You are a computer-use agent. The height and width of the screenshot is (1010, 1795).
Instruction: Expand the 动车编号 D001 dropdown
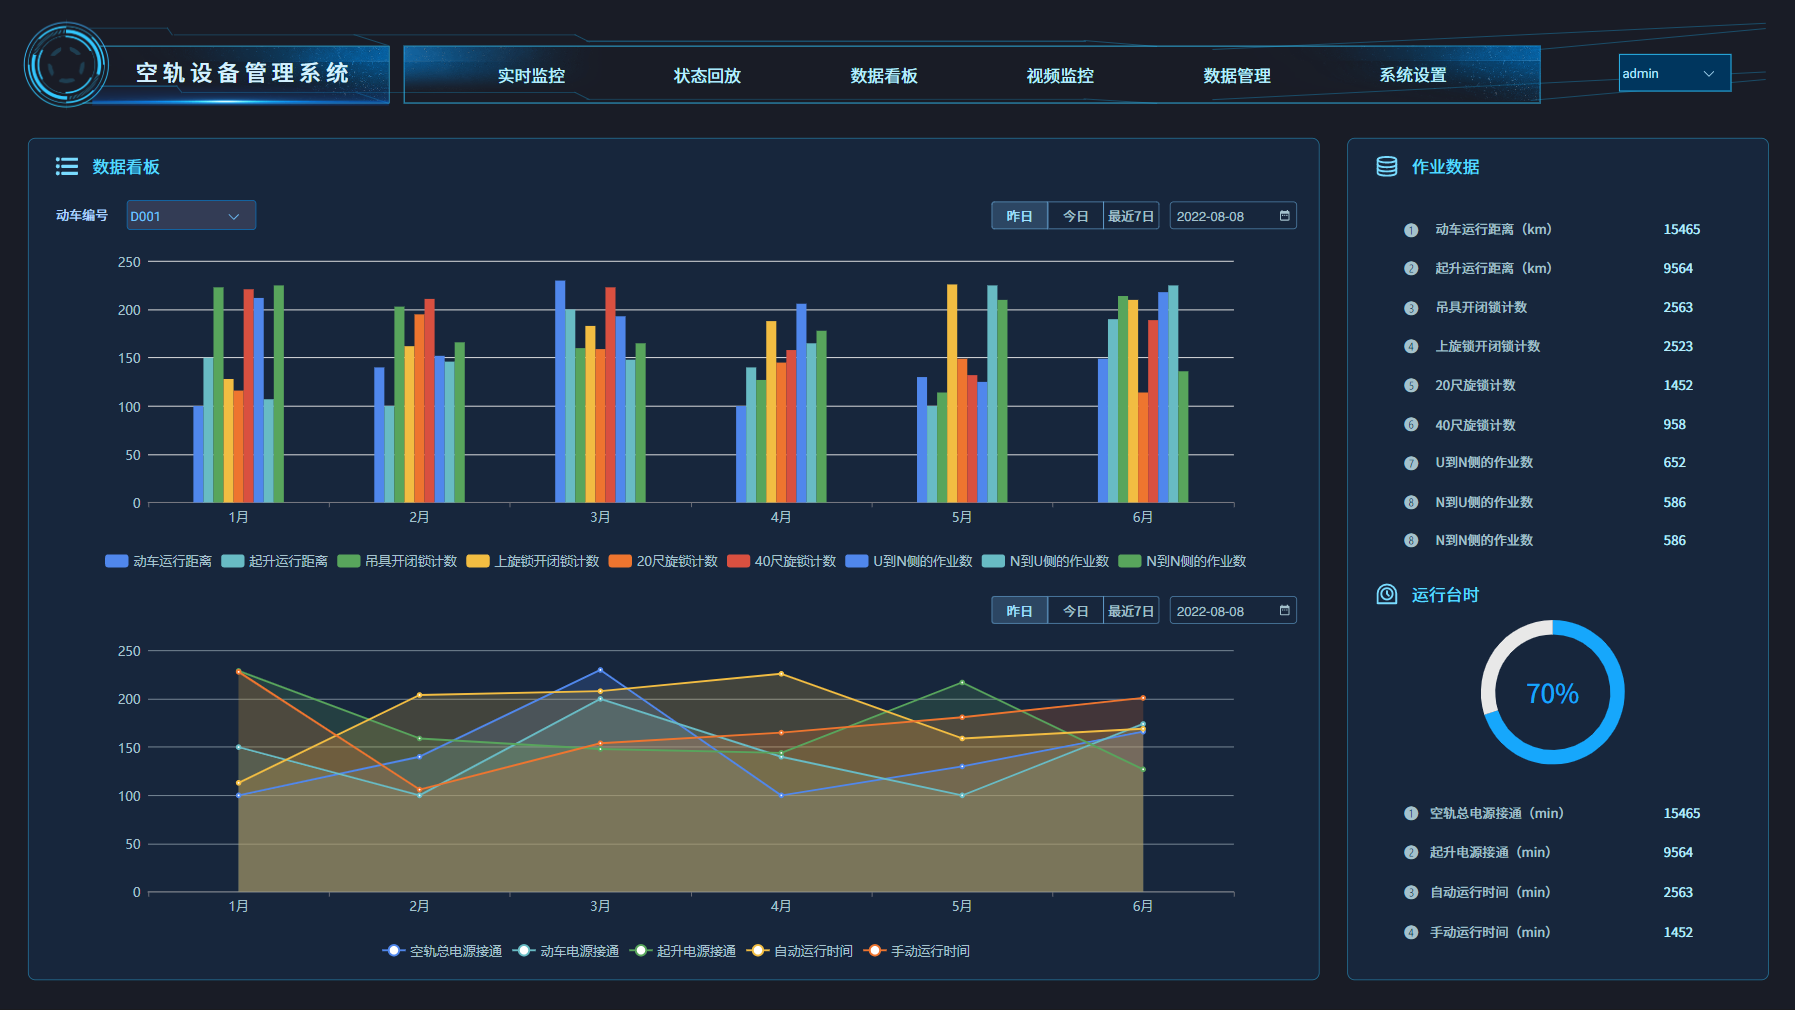coord(190,216)
